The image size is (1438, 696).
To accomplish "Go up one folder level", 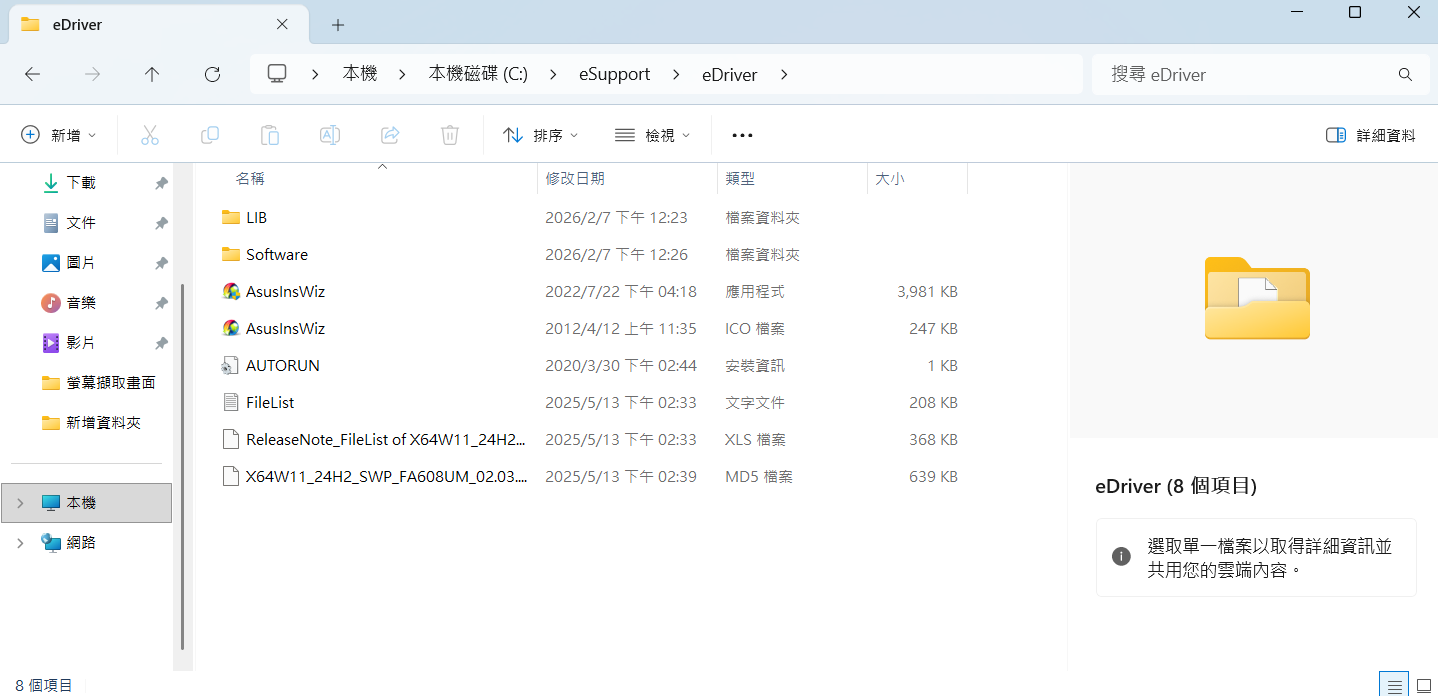I will 152,74.
